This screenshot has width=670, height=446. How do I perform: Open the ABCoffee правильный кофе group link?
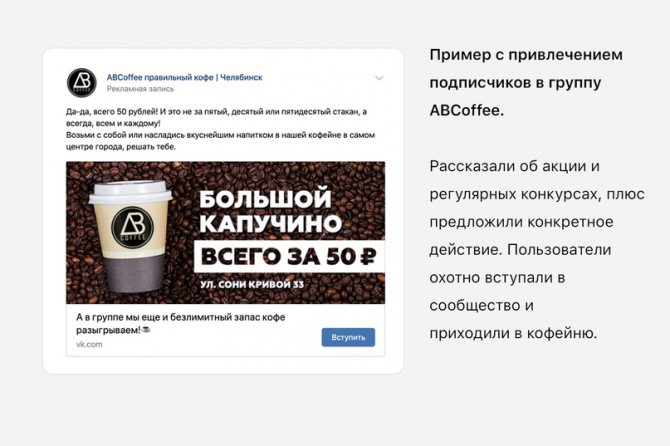point(184,77)
